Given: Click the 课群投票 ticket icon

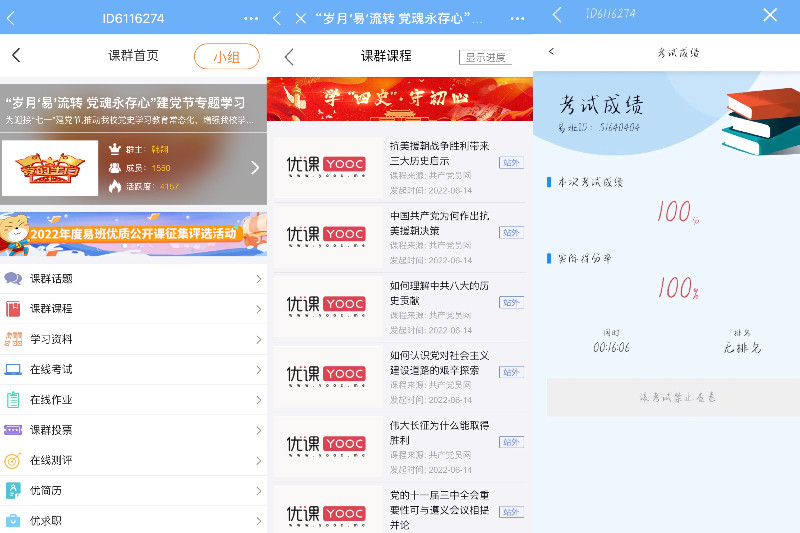Looking at the screenshot, I should pos(13,430).
